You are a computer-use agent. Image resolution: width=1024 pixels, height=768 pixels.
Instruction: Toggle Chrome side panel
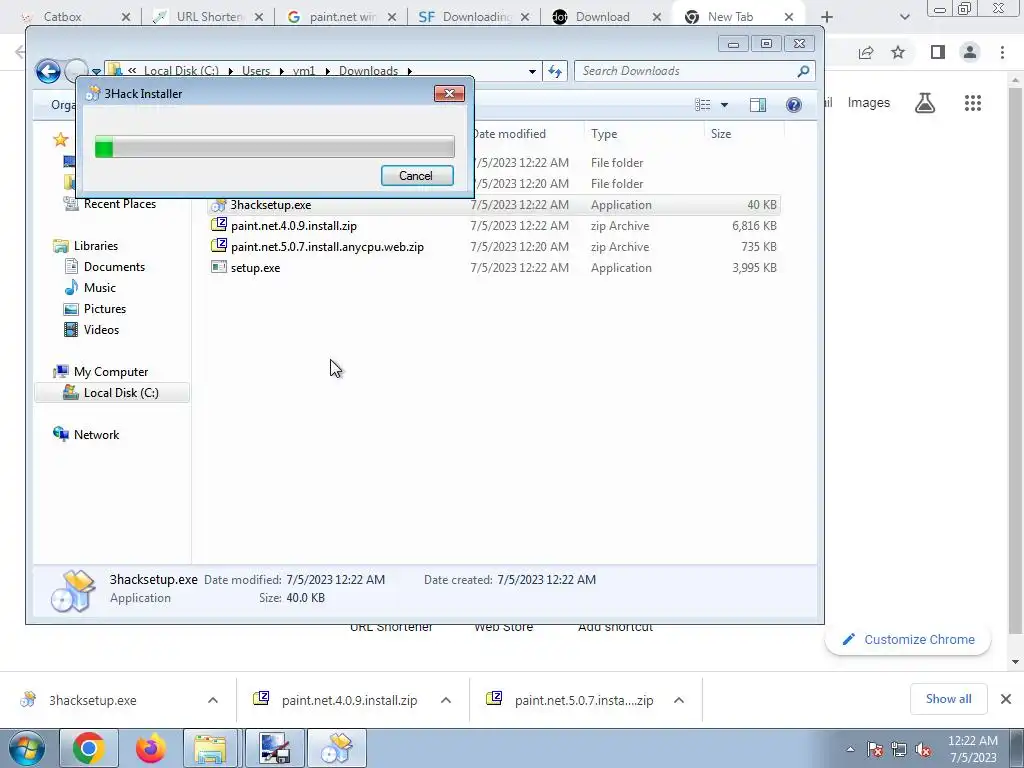[938, 52]
